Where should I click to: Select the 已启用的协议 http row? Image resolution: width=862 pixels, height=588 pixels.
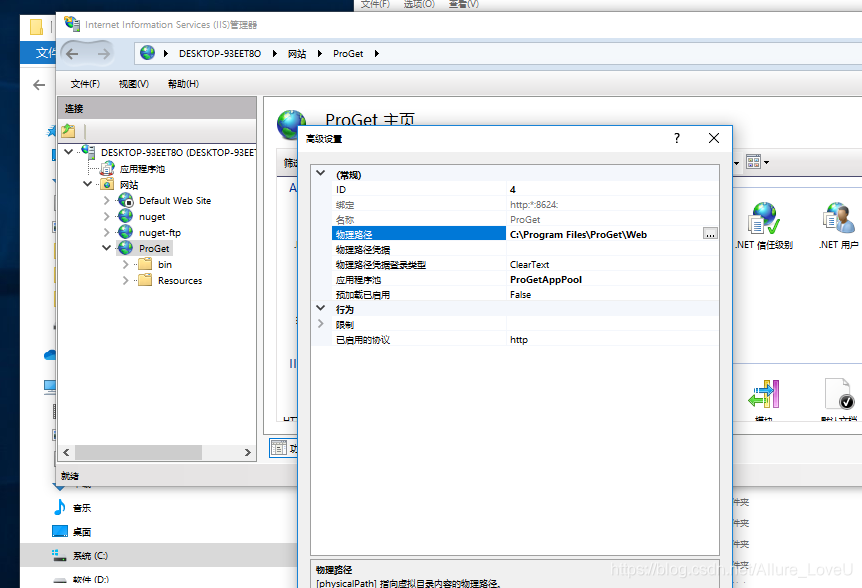[520, 339]
